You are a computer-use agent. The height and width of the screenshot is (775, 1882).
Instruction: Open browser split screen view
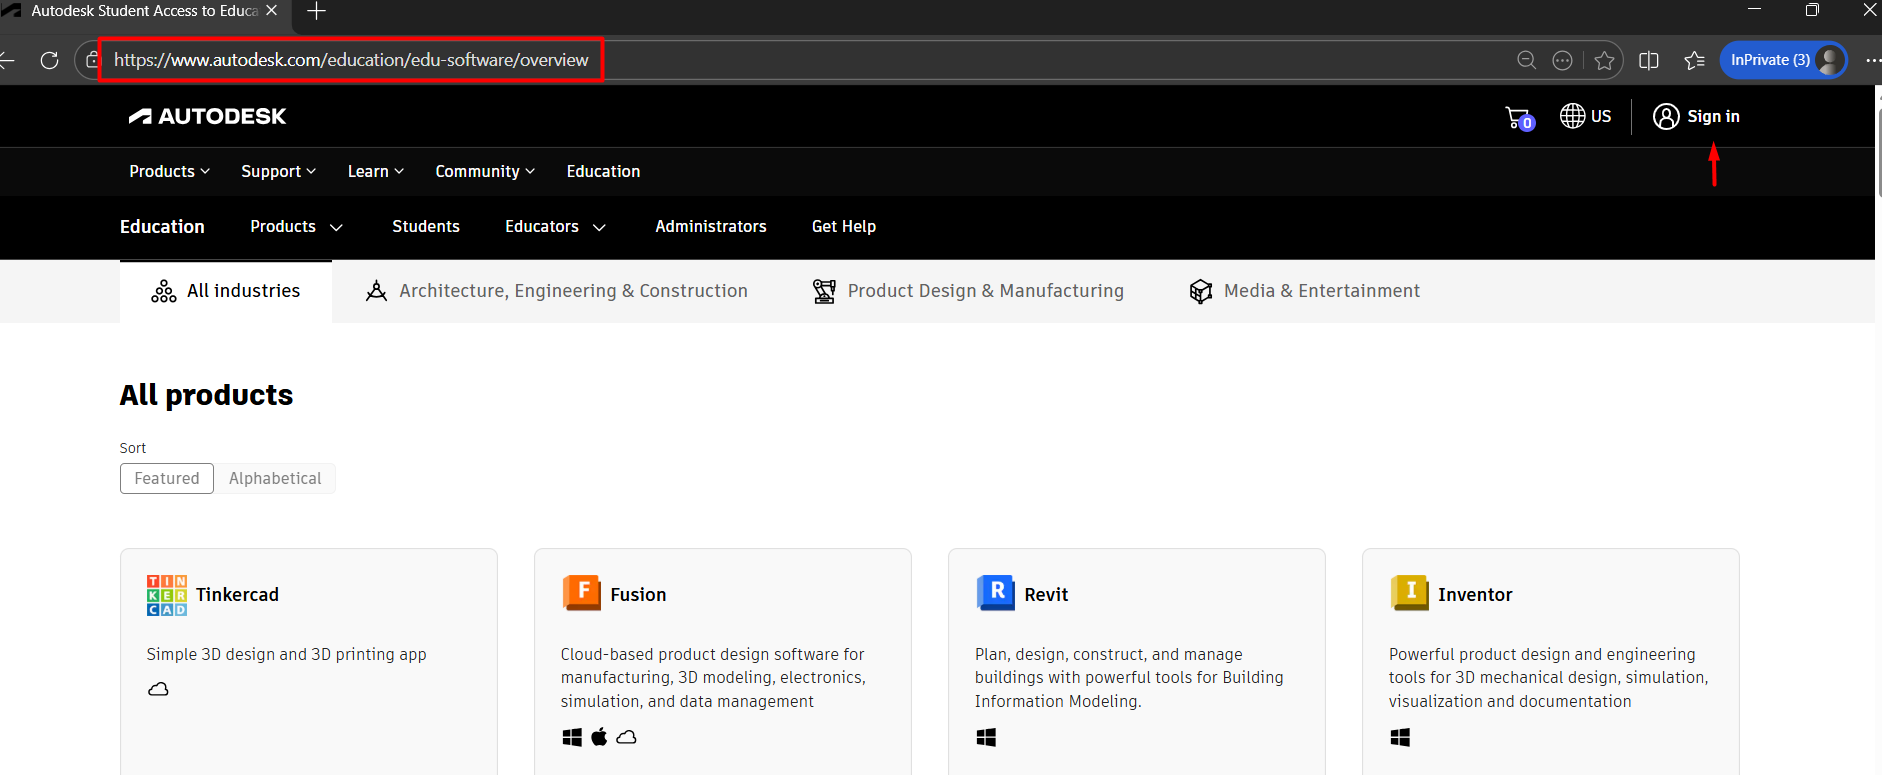click(1649, 61)
